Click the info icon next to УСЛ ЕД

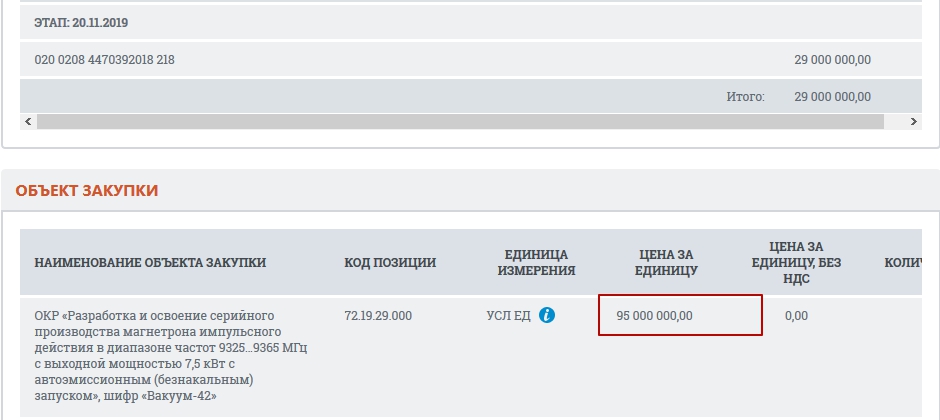point(546,315)
